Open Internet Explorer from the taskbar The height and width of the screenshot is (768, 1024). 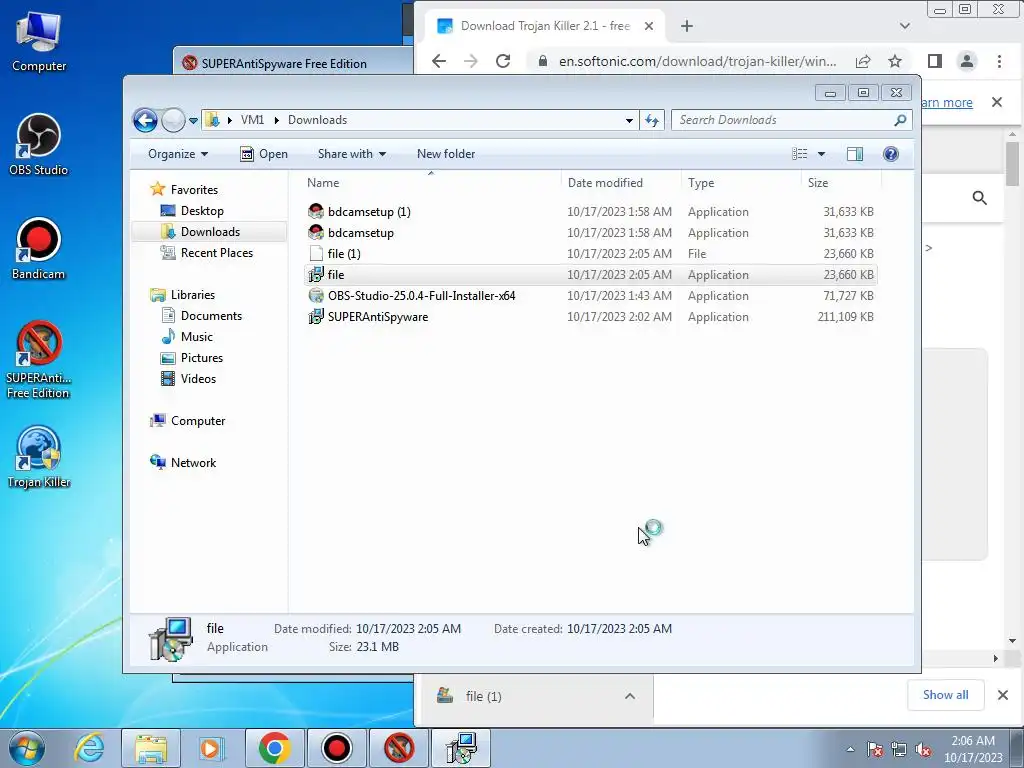[x=89, y=748]
